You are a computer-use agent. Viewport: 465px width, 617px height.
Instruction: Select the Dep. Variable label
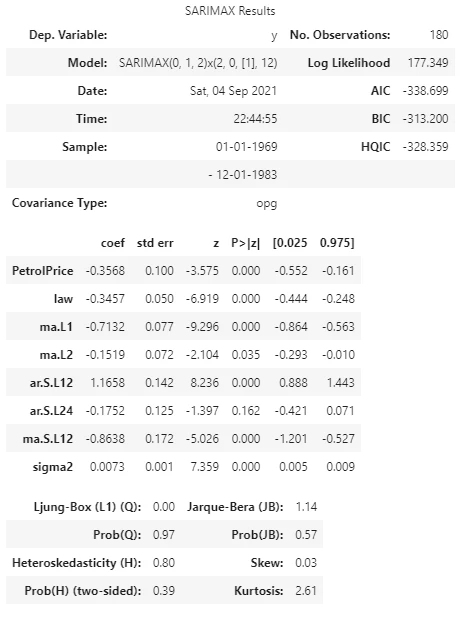coord(68,35)
